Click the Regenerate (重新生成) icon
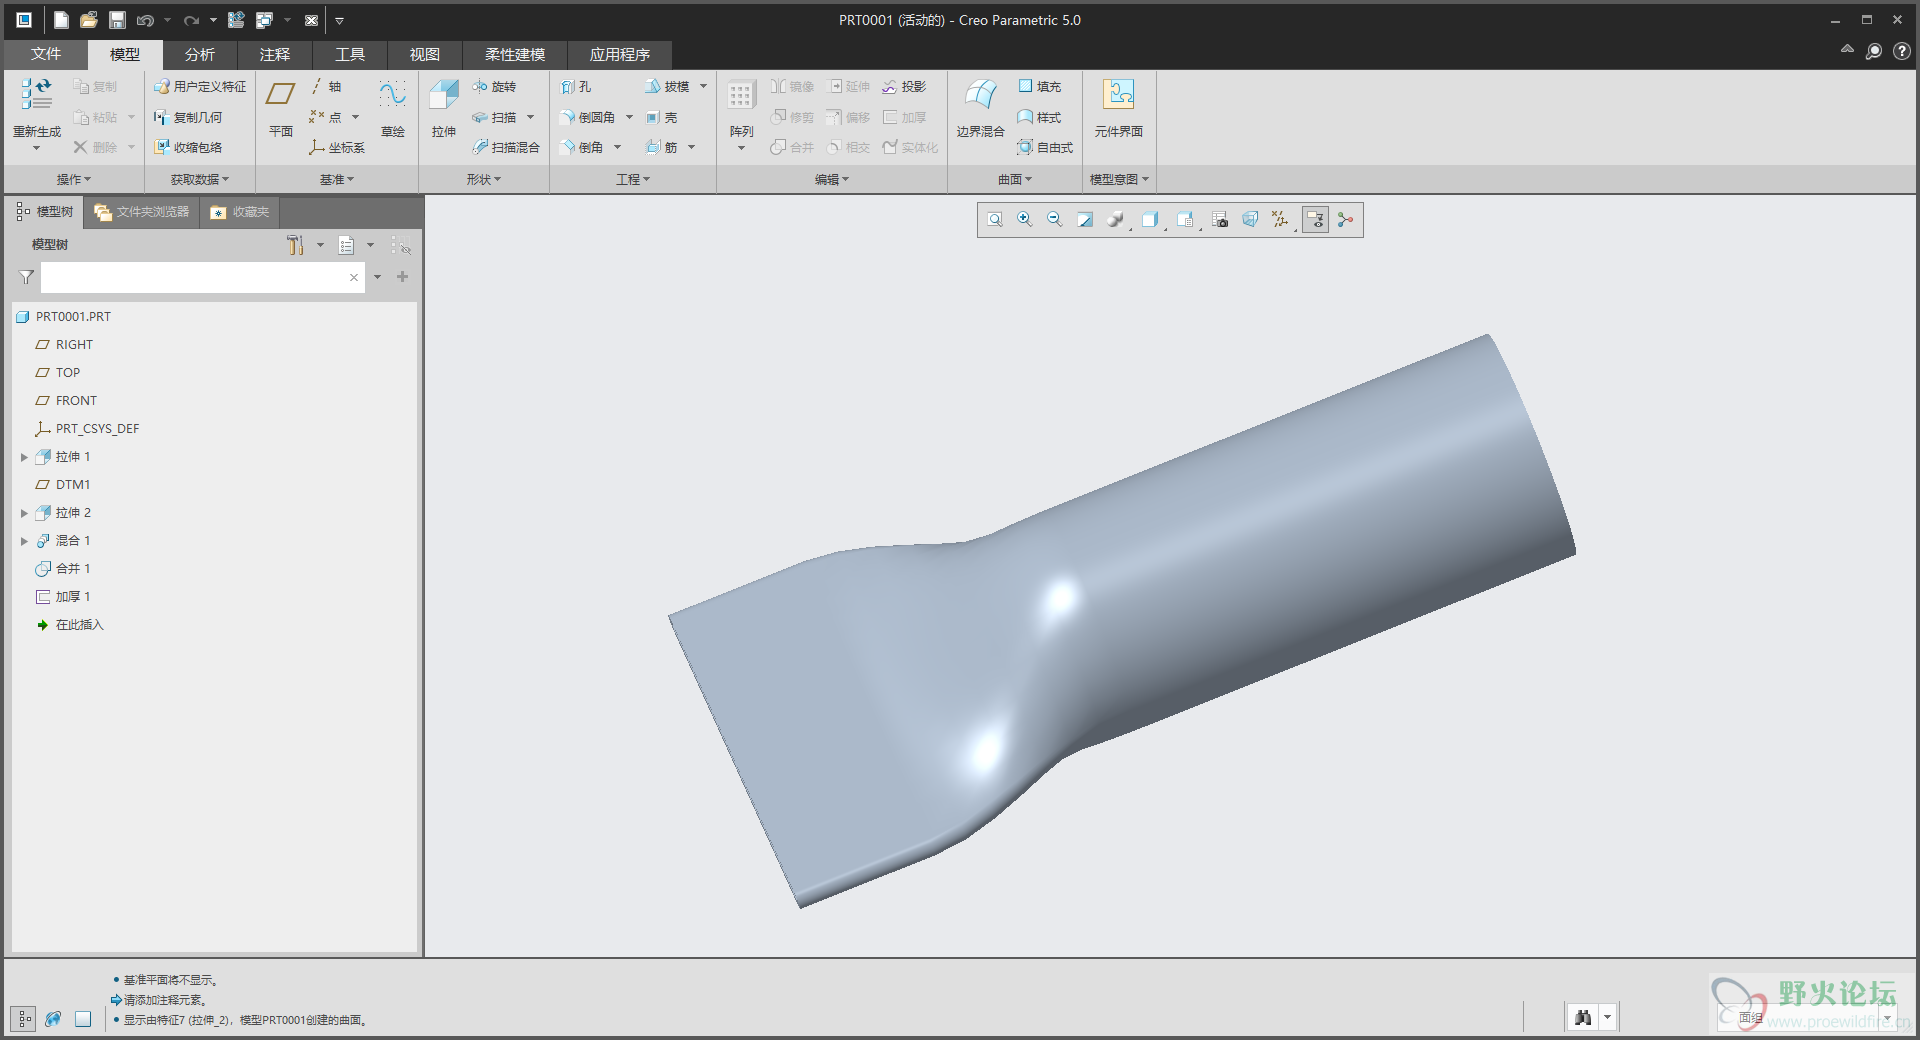The image size is (1920, 1040). (x=36, y=96)
